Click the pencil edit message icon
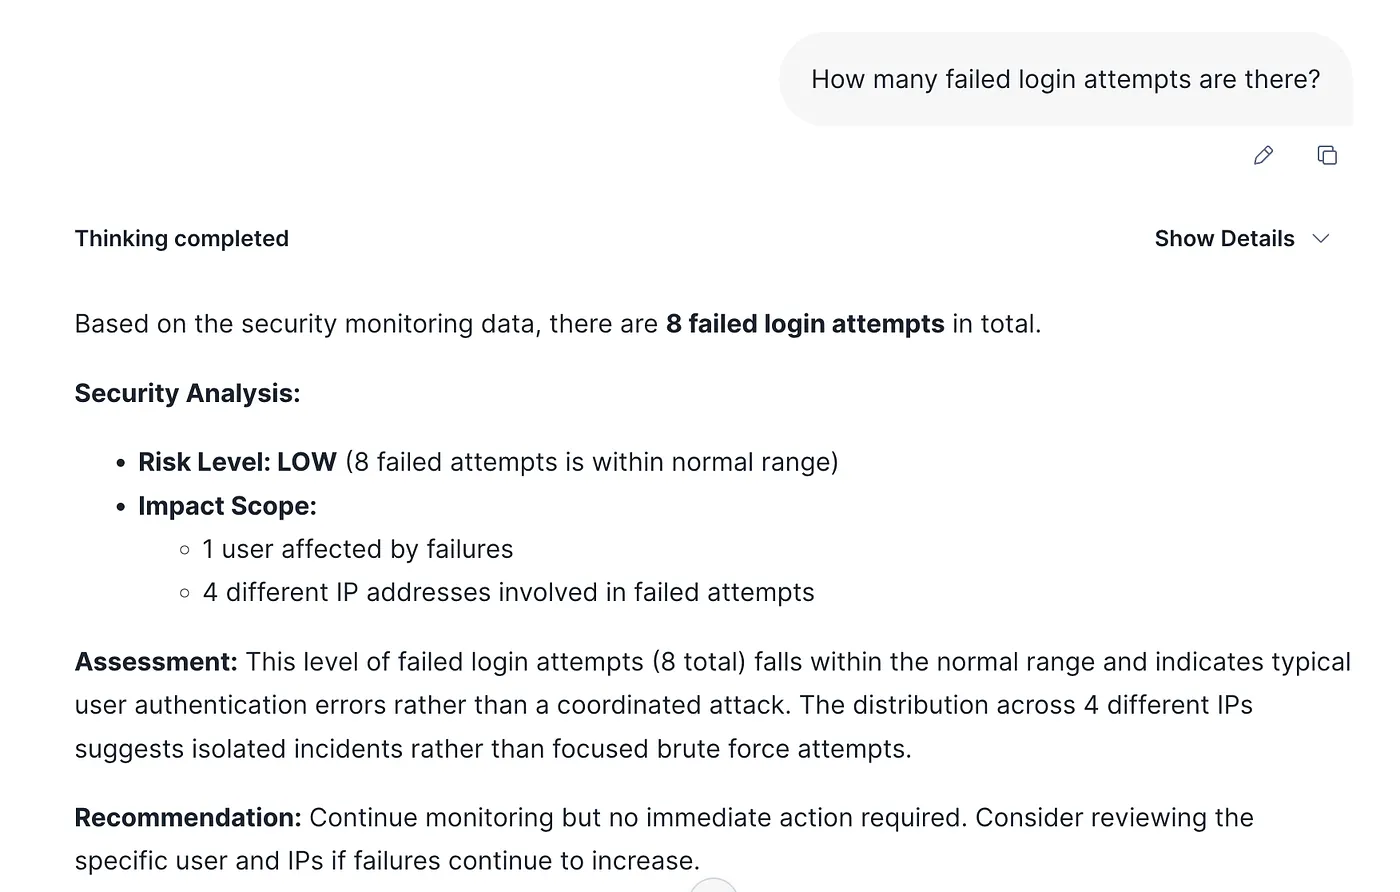1400x892 pixels. click(x=1263, y=155)
